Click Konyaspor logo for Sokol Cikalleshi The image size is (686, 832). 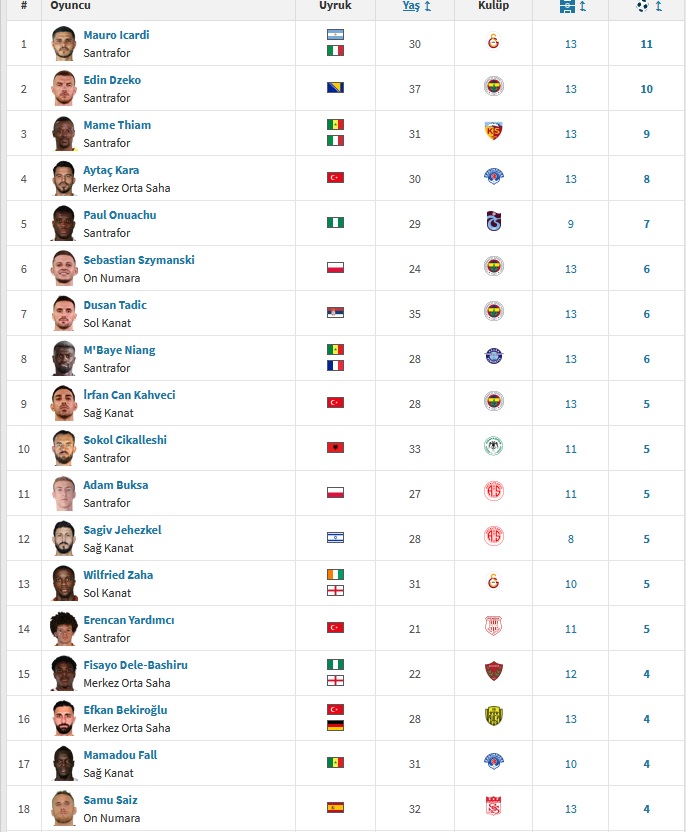coord(493,446)
